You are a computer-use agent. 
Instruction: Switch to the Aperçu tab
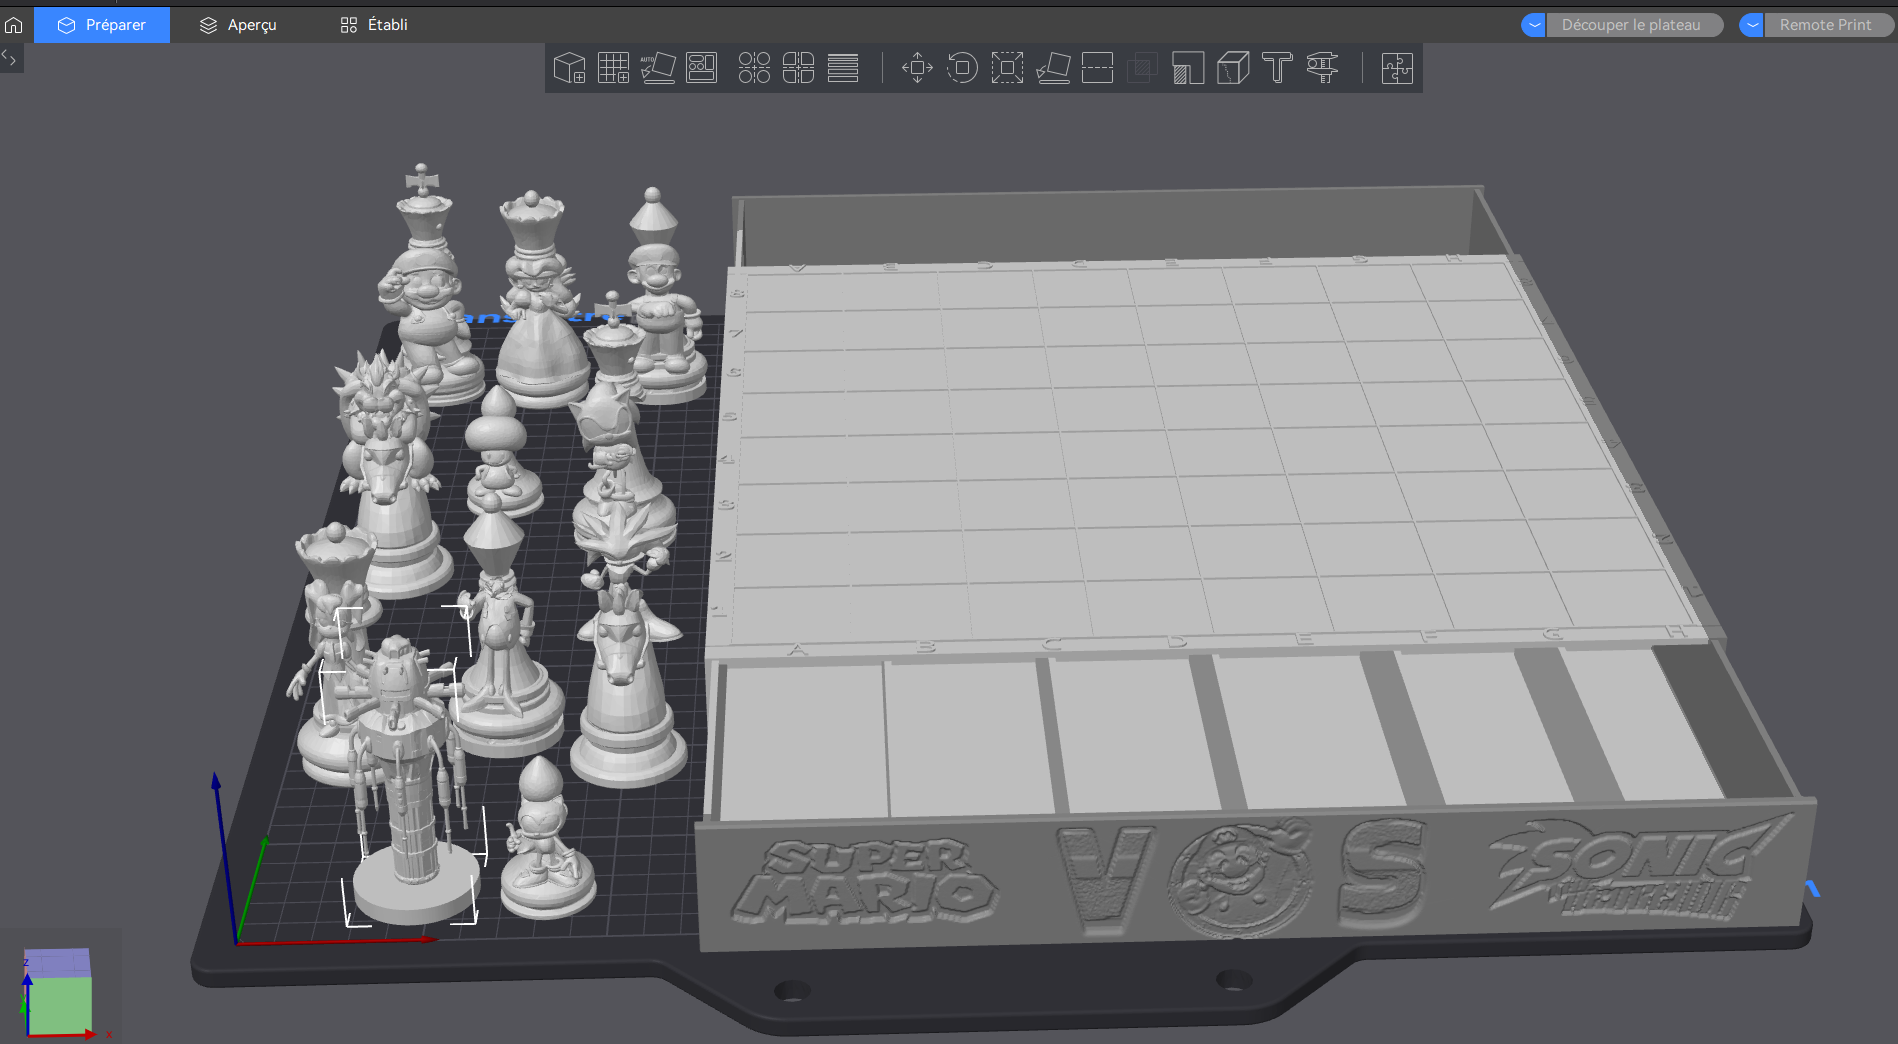point(238,25)
